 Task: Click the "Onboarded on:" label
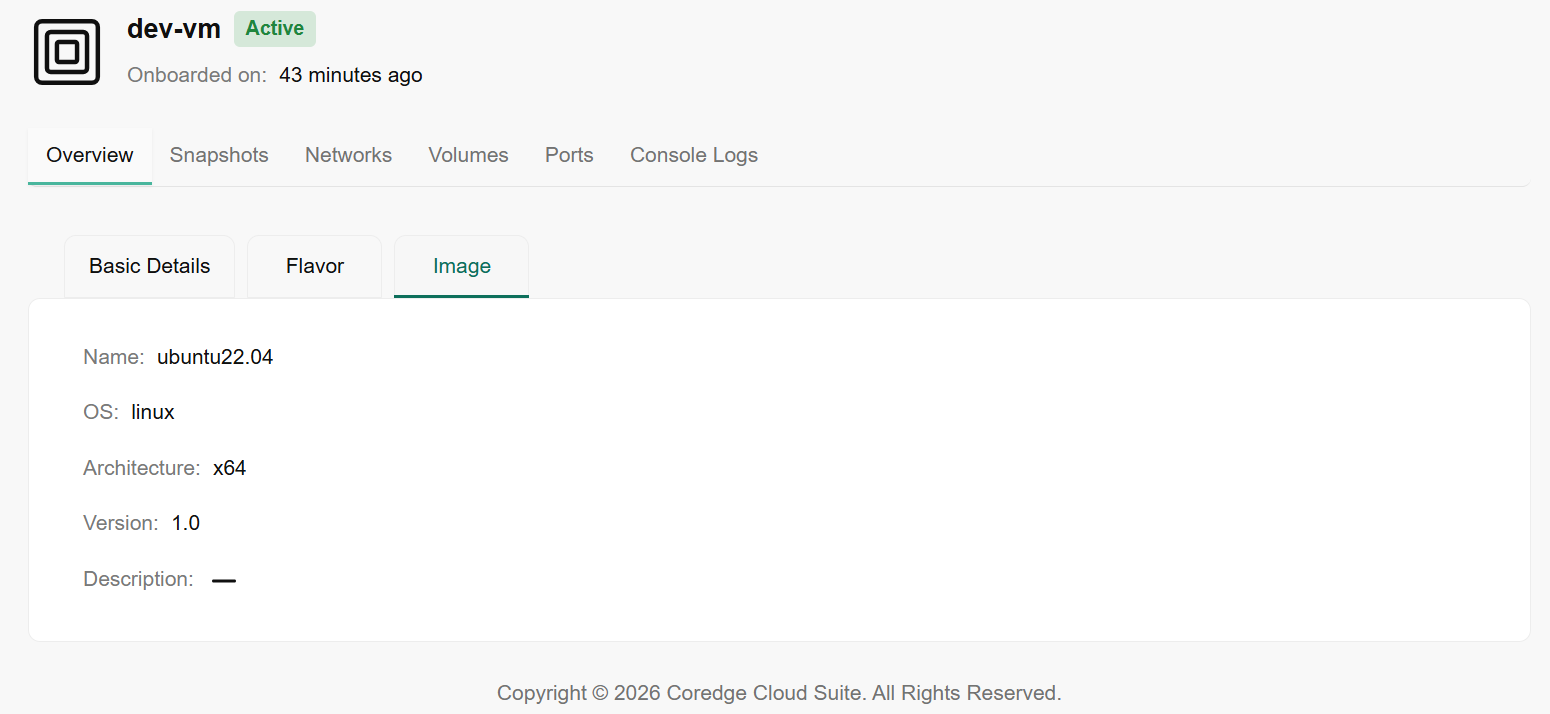point(197,75)
